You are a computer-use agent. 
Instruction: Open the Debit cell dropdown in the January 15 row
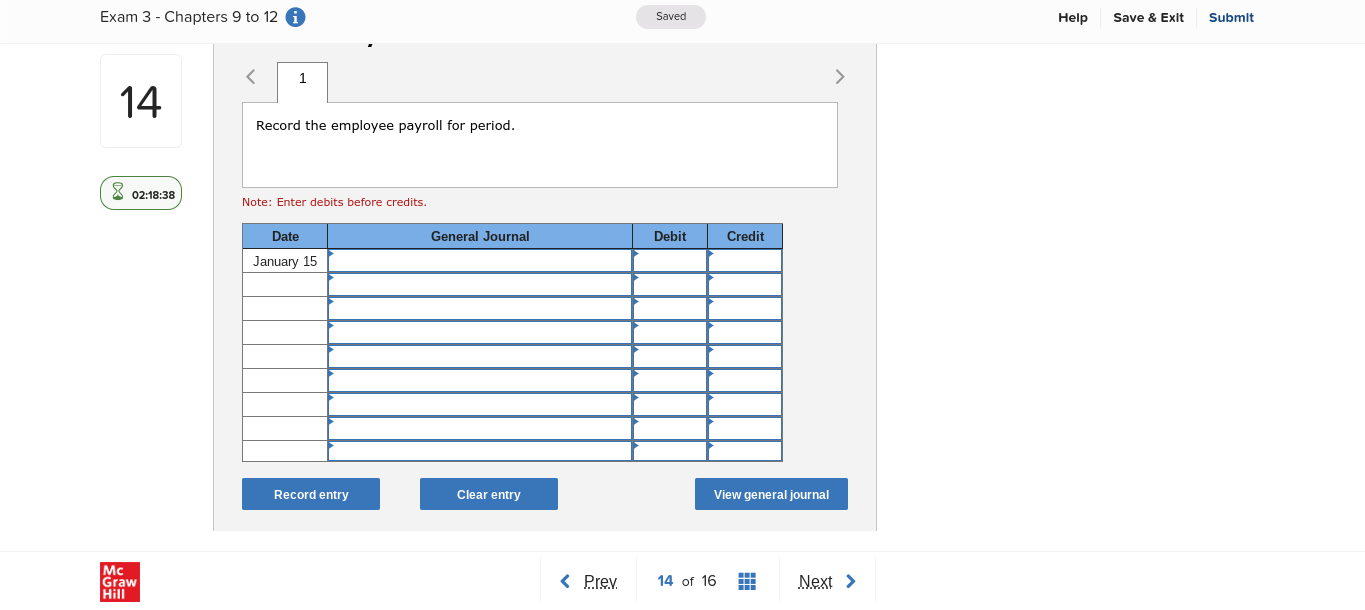[x=669, y=261]
